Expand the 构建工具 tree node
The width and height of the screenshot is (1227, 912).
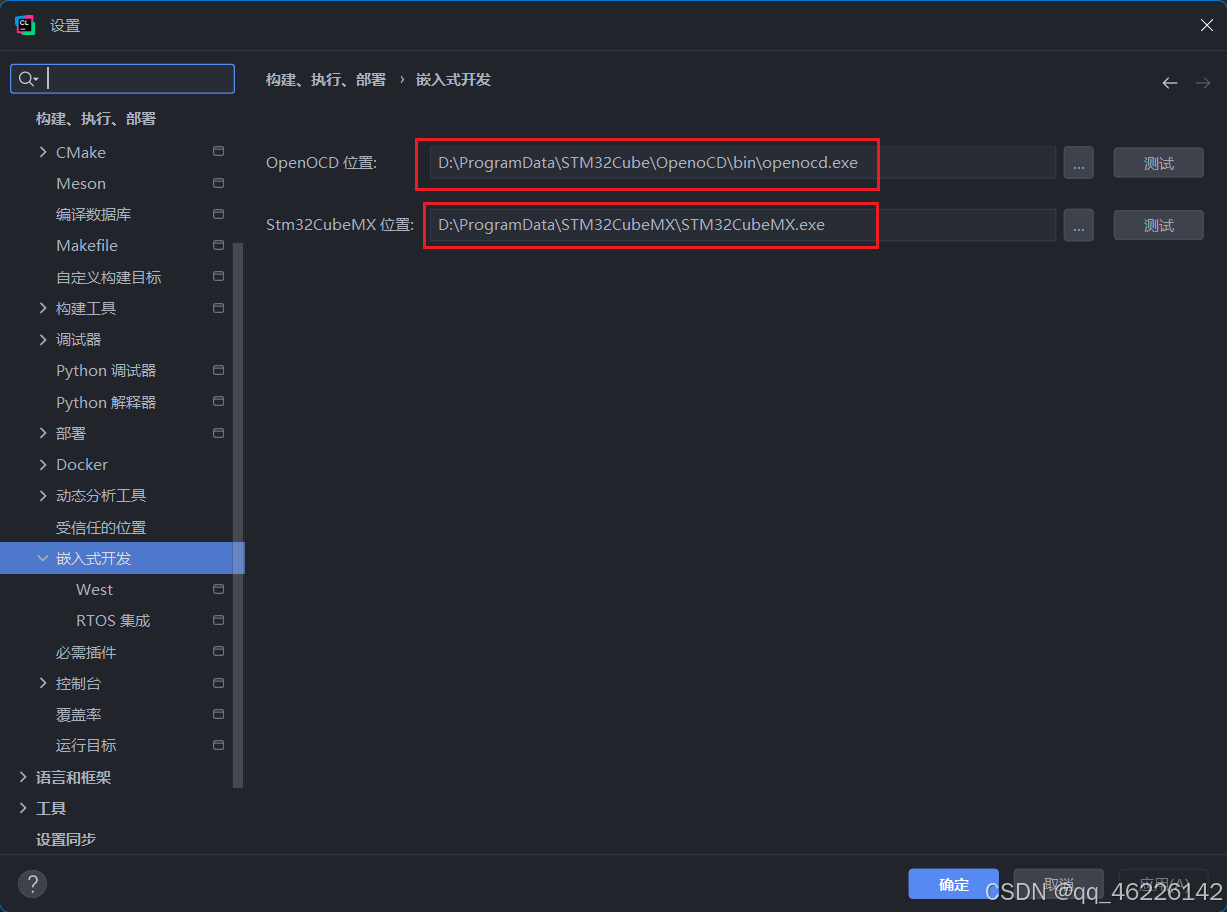point(43,308)
